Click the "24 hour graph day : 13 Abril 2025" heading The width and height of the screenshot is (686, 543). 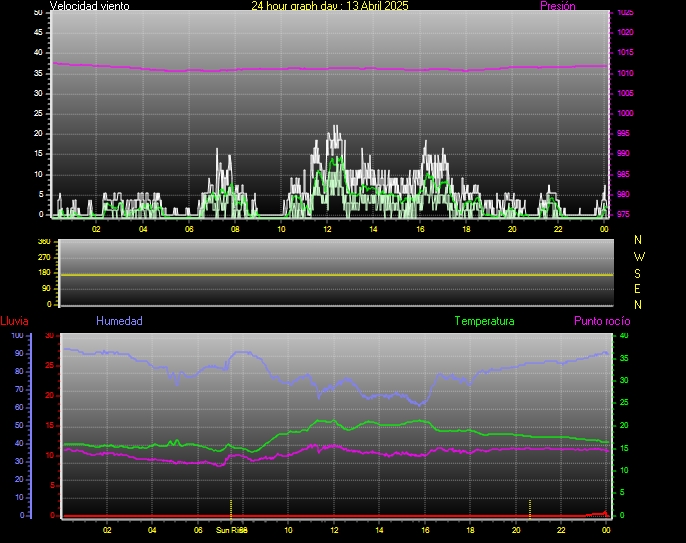[329, 6]
